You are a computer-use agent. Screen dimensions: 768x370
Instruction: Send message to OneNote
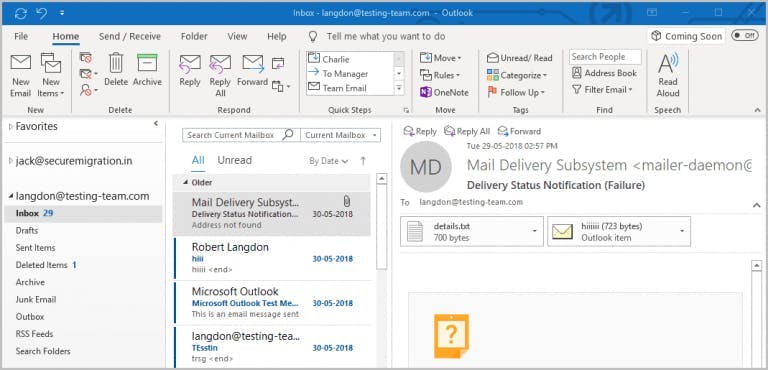point(444,92)
